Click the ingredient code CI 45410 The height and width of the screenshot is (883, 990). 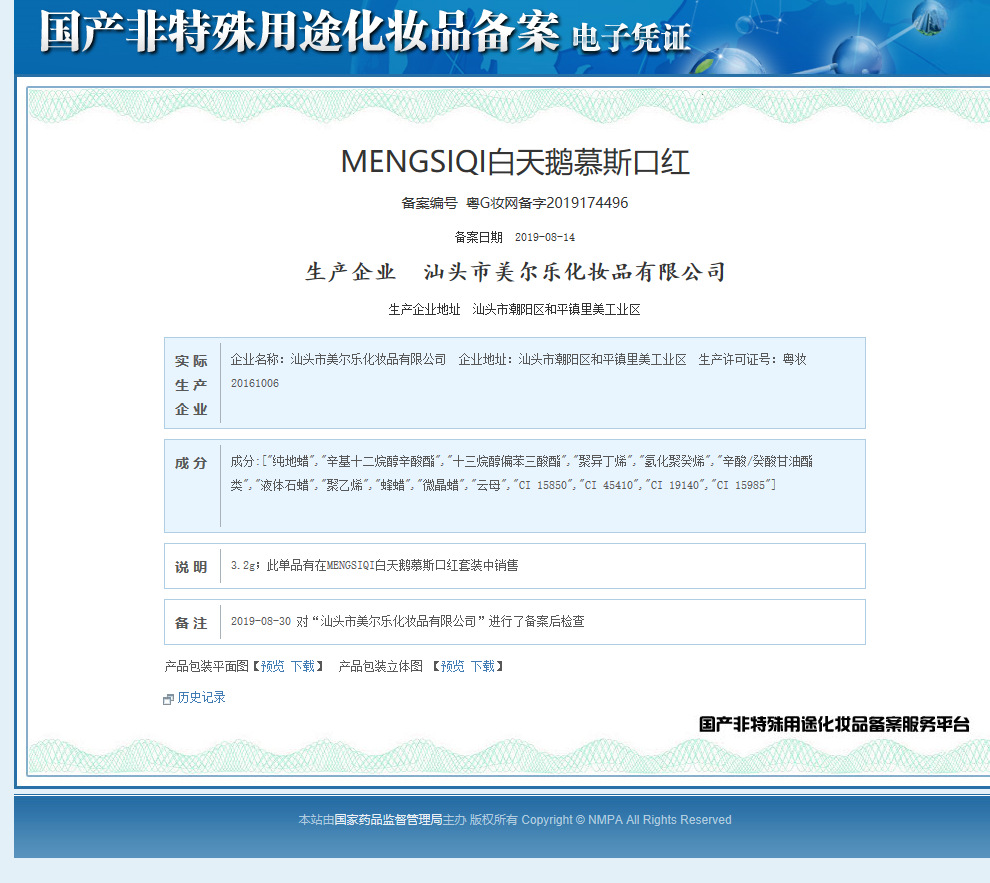(x=609, y=485)
